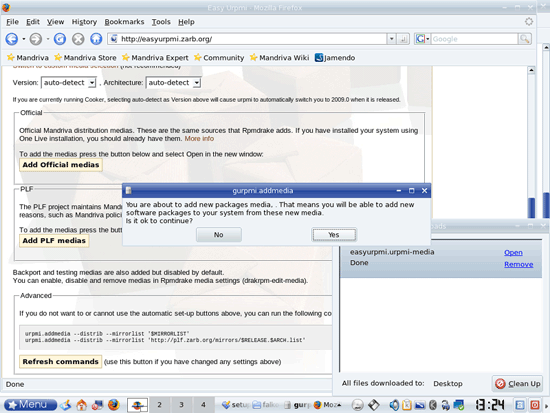Switch to virtual desktop 4
The width and height of the screenshot is (550, 413).
click(203, 405)
